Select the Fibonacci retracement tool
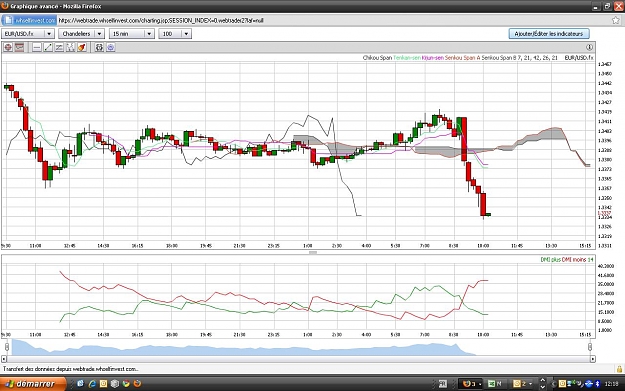The width and height of the screenshot is (625, 391). tap(70, 47)
